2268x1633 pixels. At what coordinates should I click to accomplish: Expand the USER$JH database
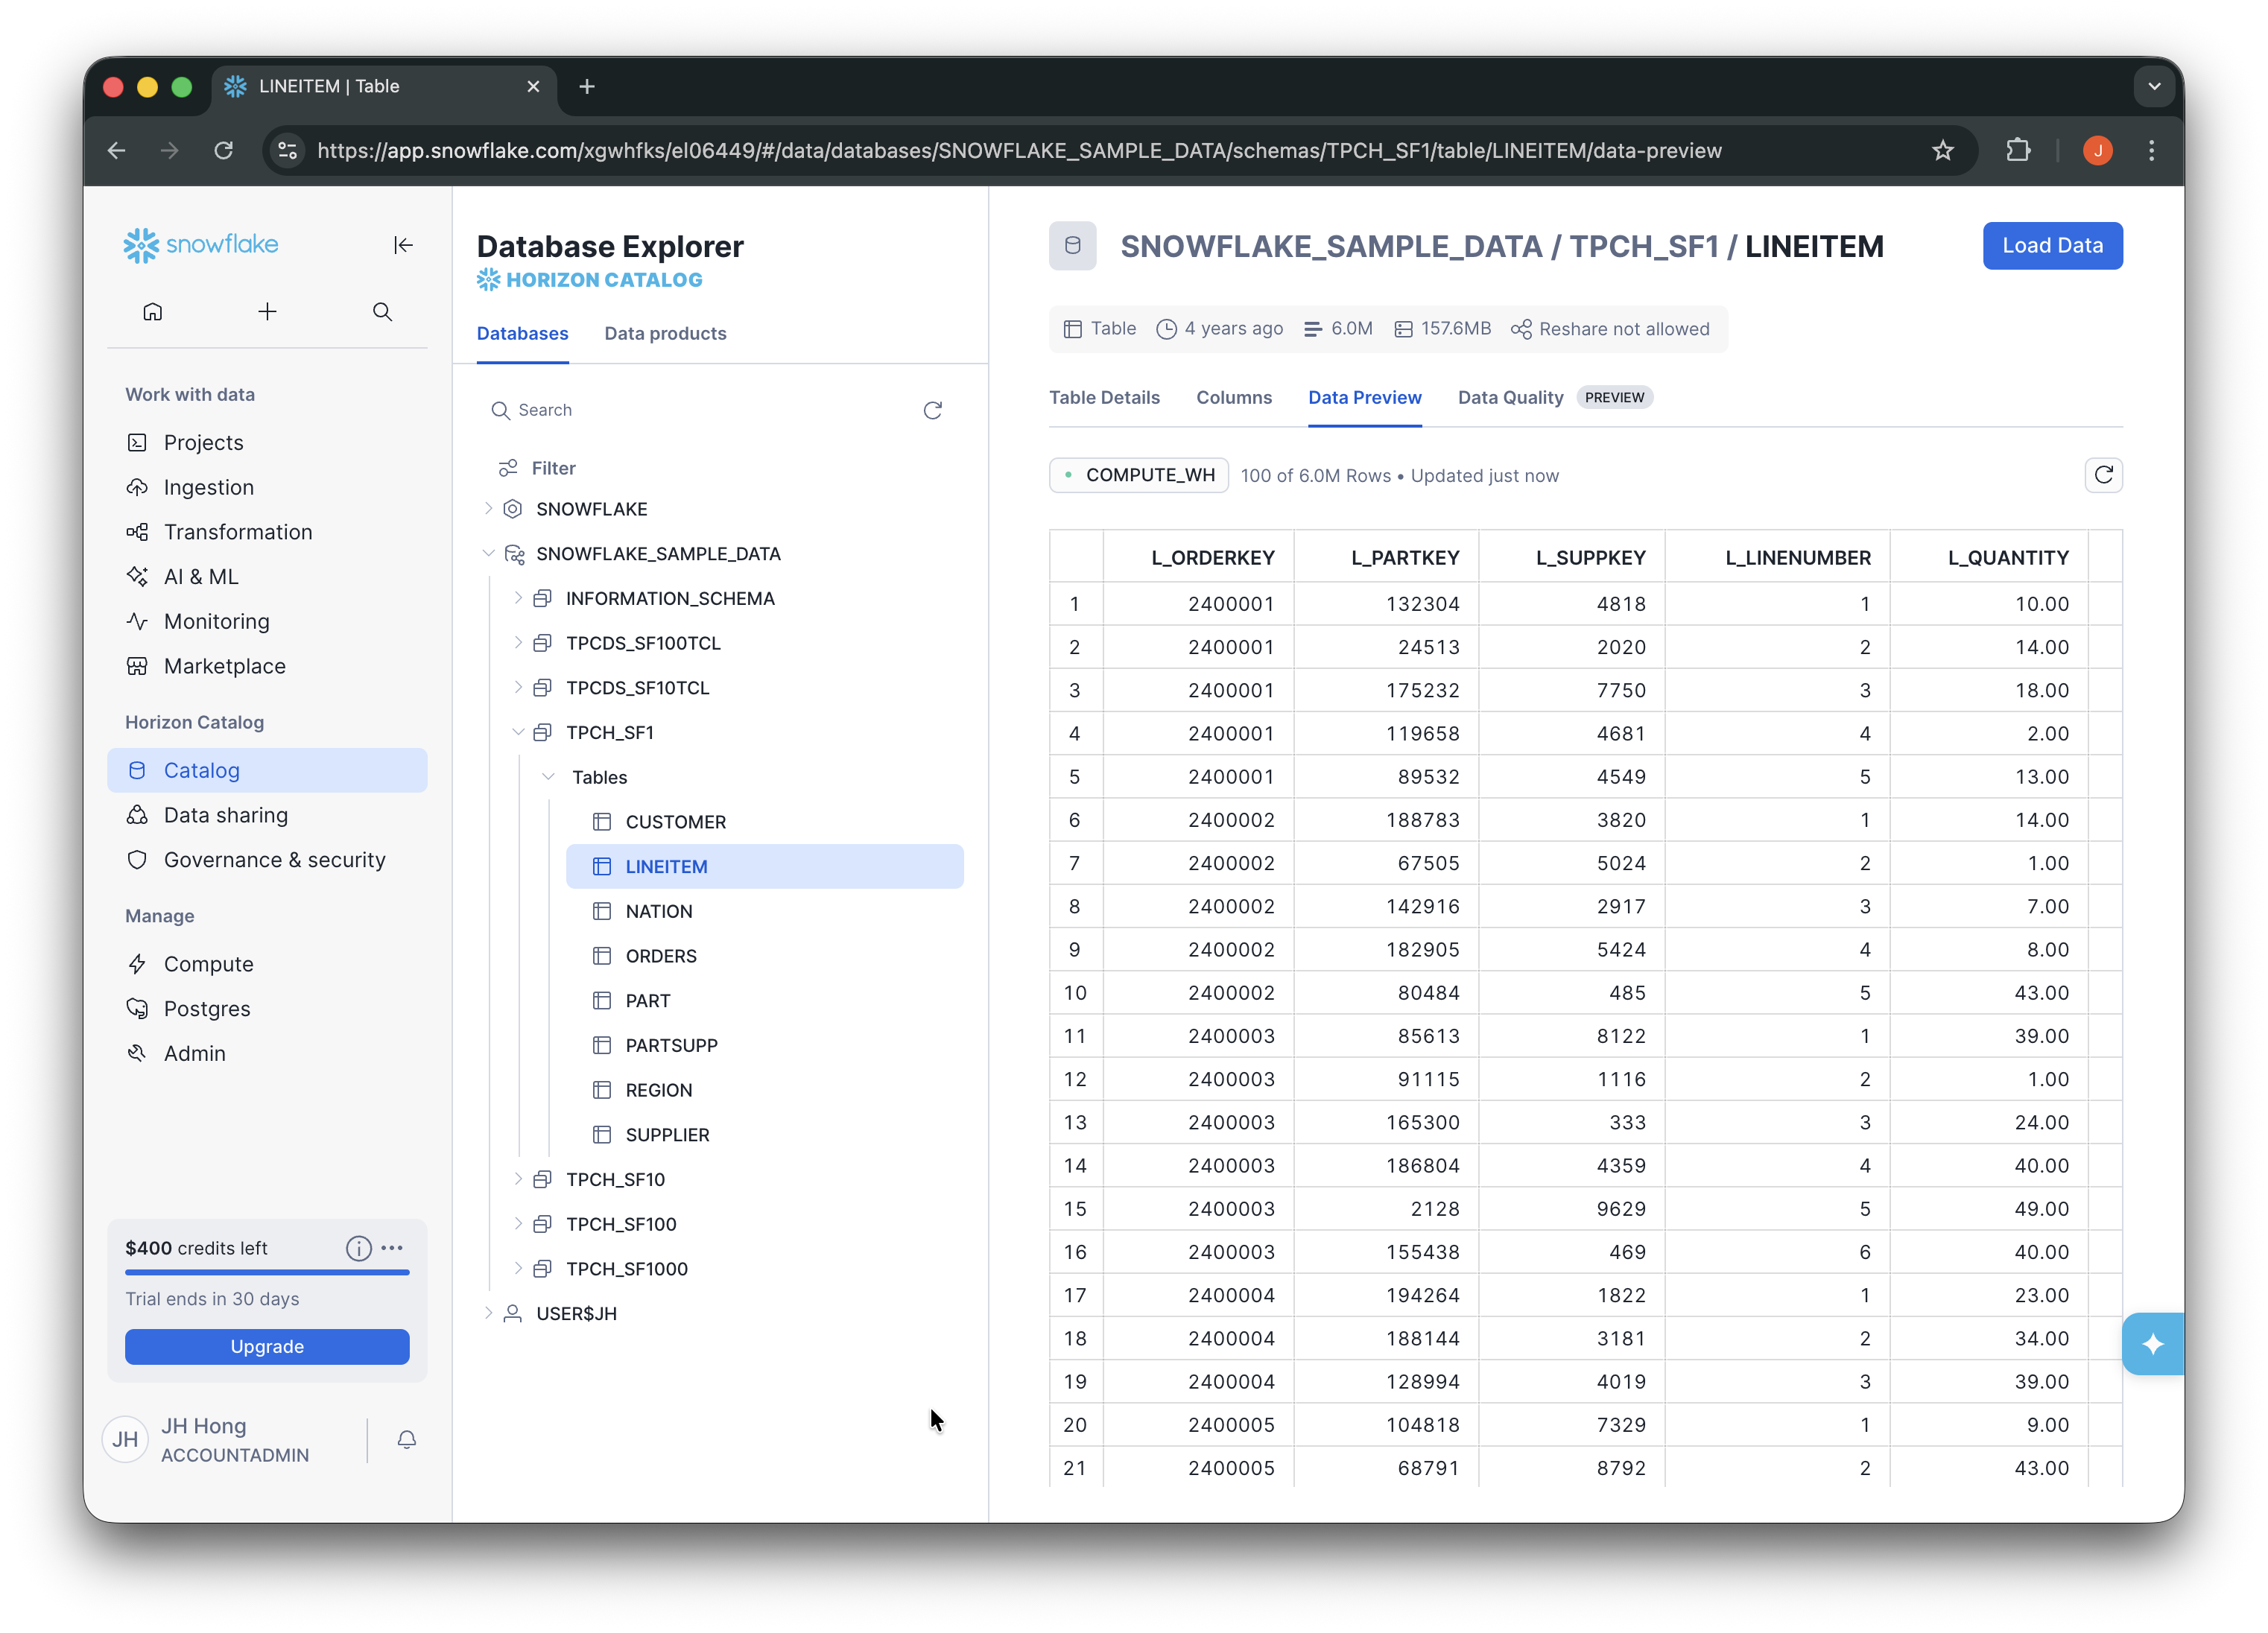pos(488,1314)
